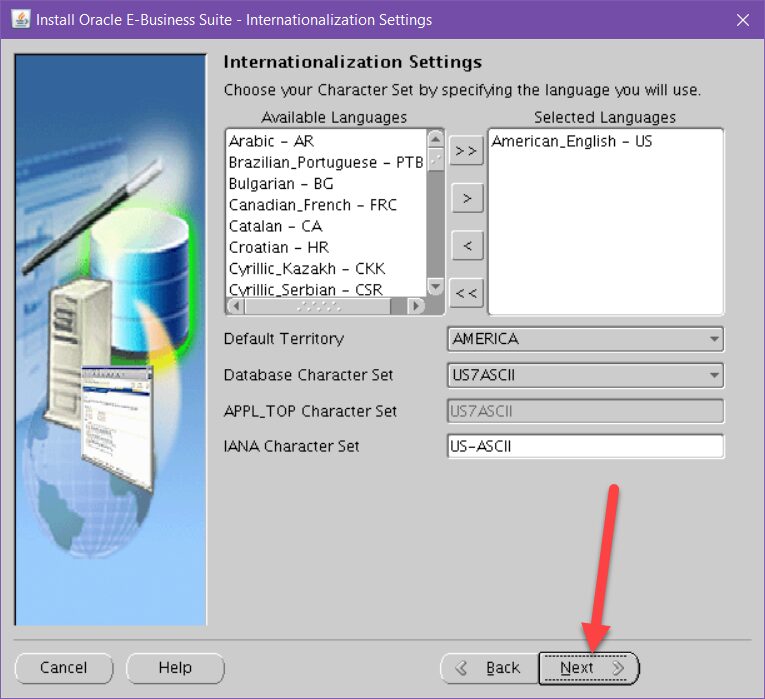
Task: Click the language list scroll-down arrow
Action: click(x=435, y=286)
